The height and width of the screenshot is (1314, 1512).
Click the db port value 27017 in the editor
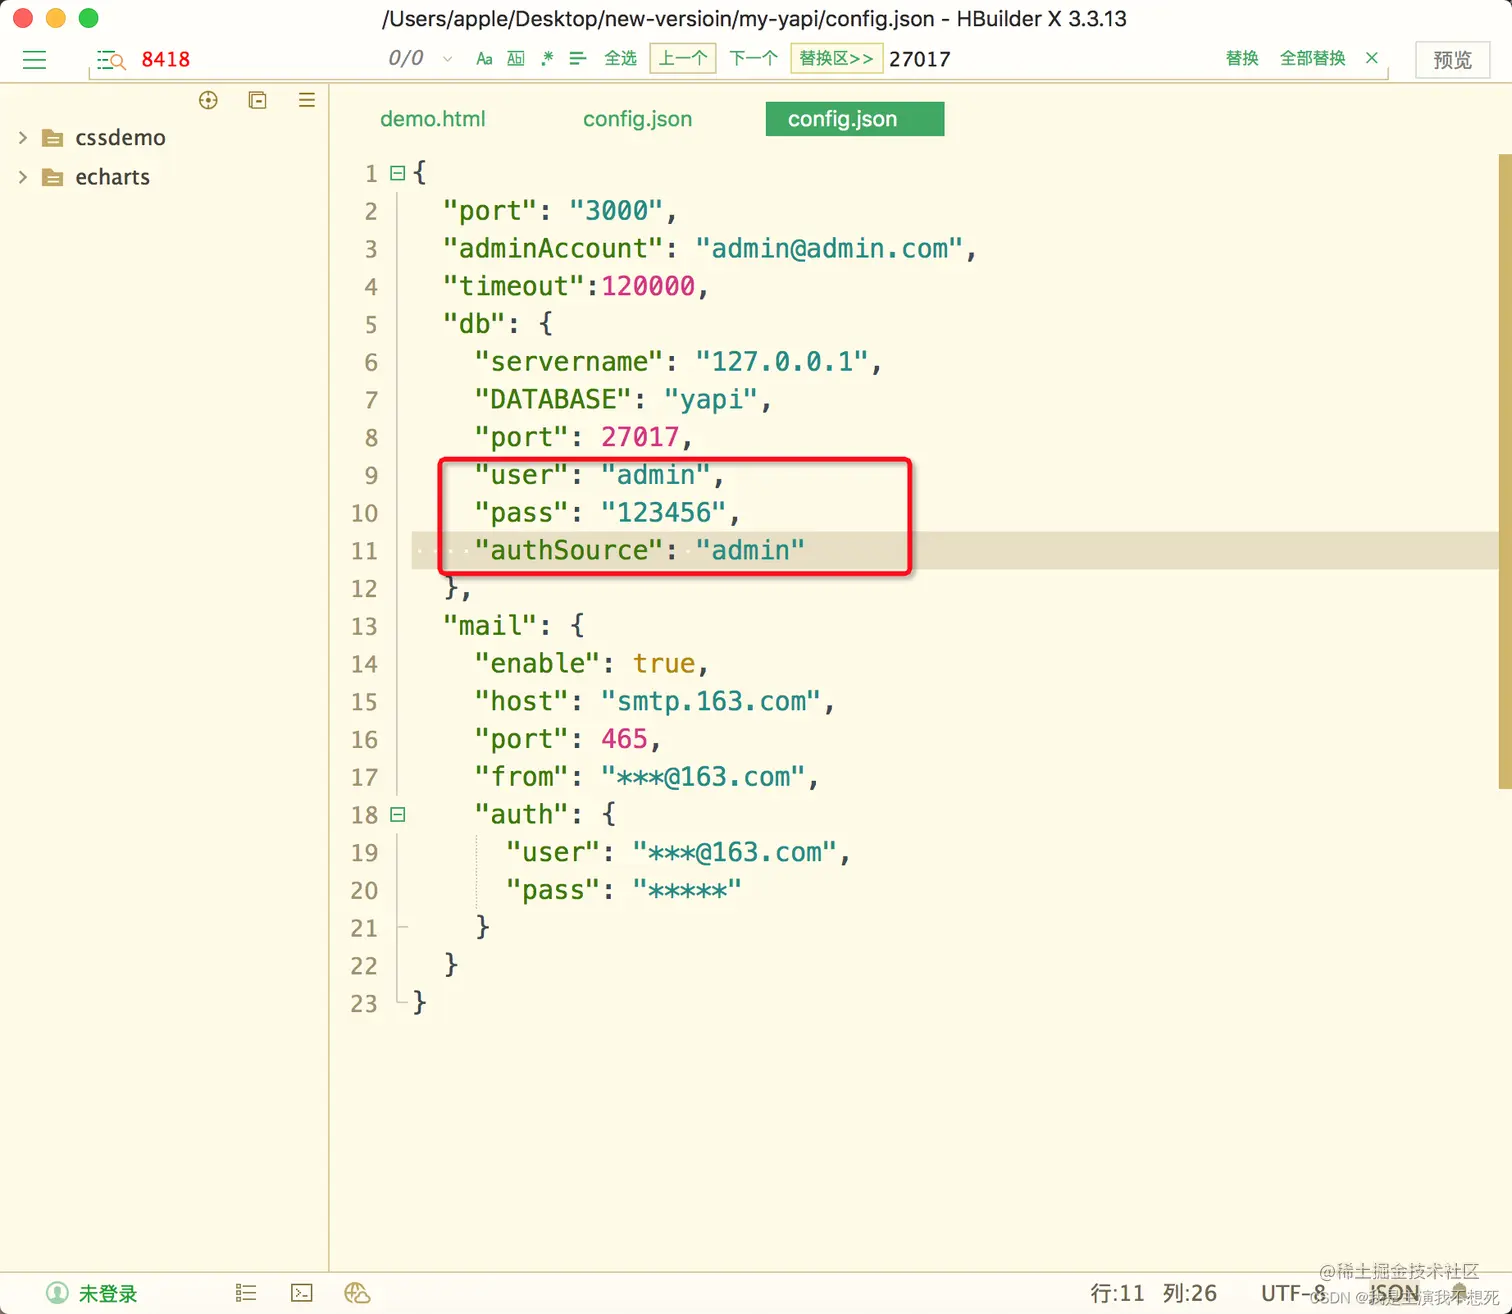(x=640, y=438)
